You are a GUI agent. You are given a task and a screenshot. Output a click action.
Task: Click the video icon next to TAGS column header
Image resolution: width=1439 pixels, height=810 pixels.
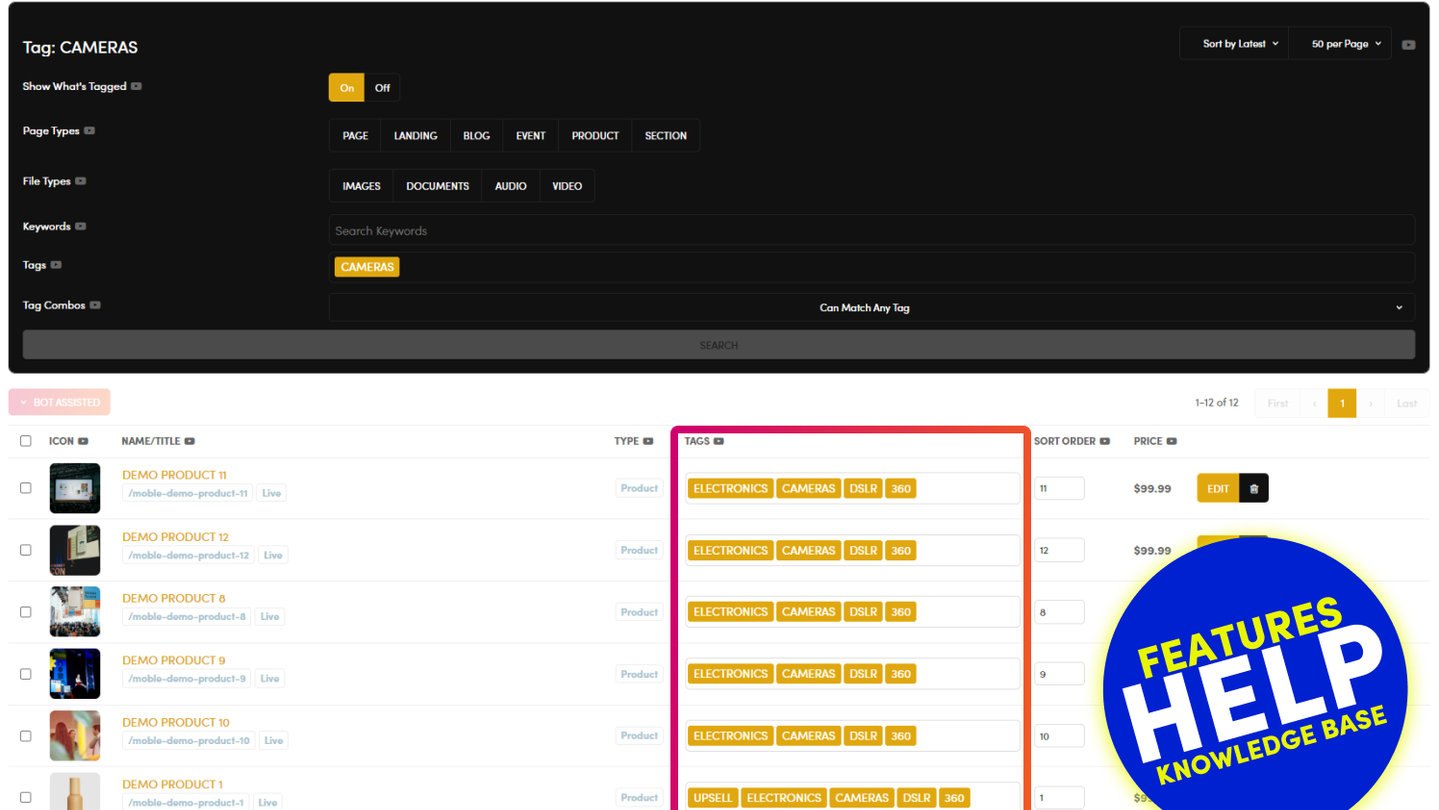click(x=718, y=441)
